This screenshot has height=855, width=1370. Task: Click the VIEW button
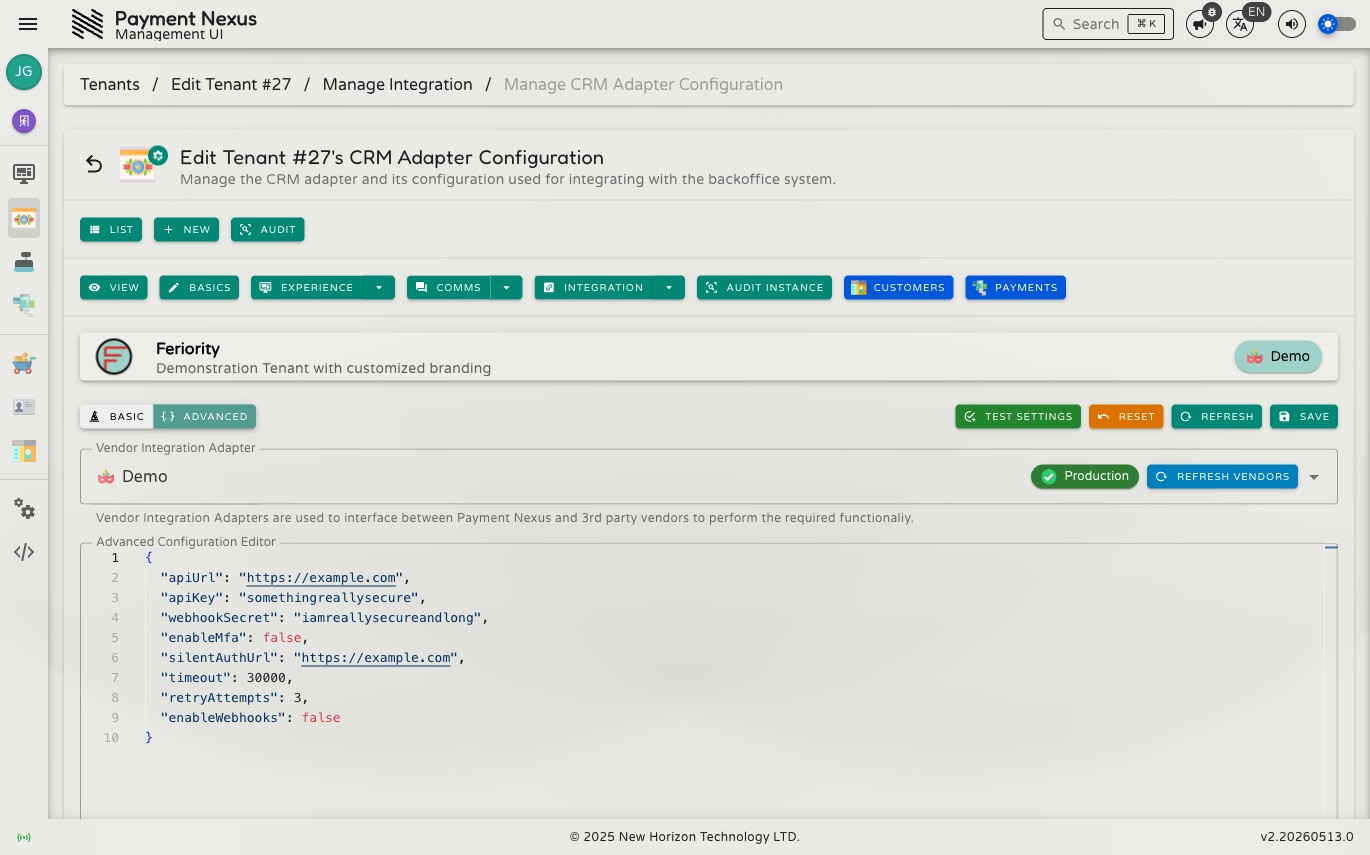(114, 288)
